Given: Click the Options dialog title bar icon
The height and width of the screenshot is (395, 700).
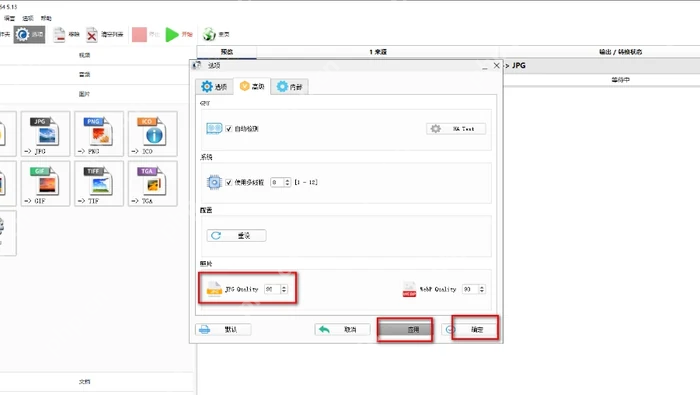Looking at the screenshot, I should pyautogui.click(x=196, y=65).
